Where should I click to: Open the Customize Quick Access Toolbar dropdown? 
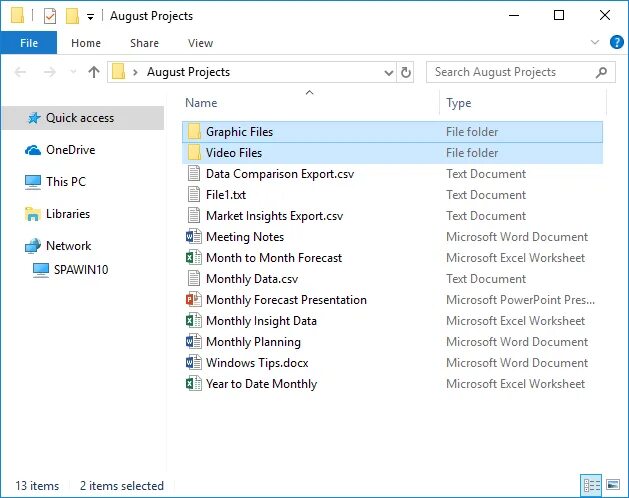point(91,16)
